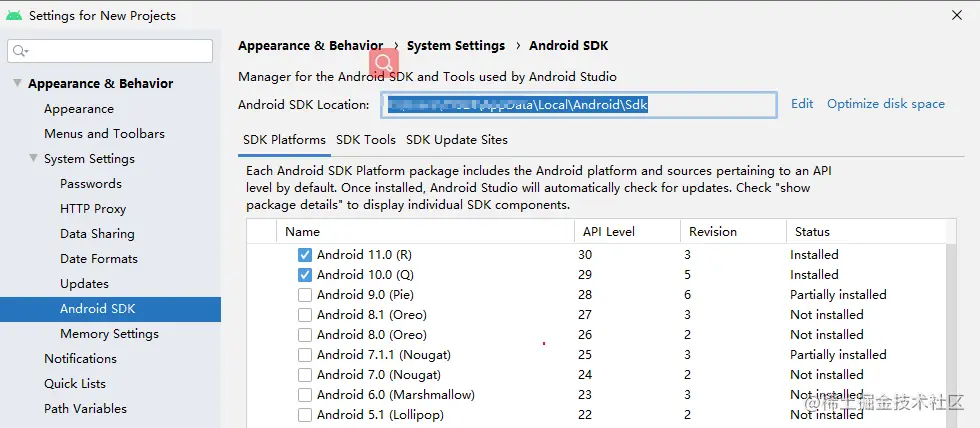Open the SDK Update Sites tab
The height and width of the screenshot is (428, 980).
pyautogui.click(x=457, y=140)
